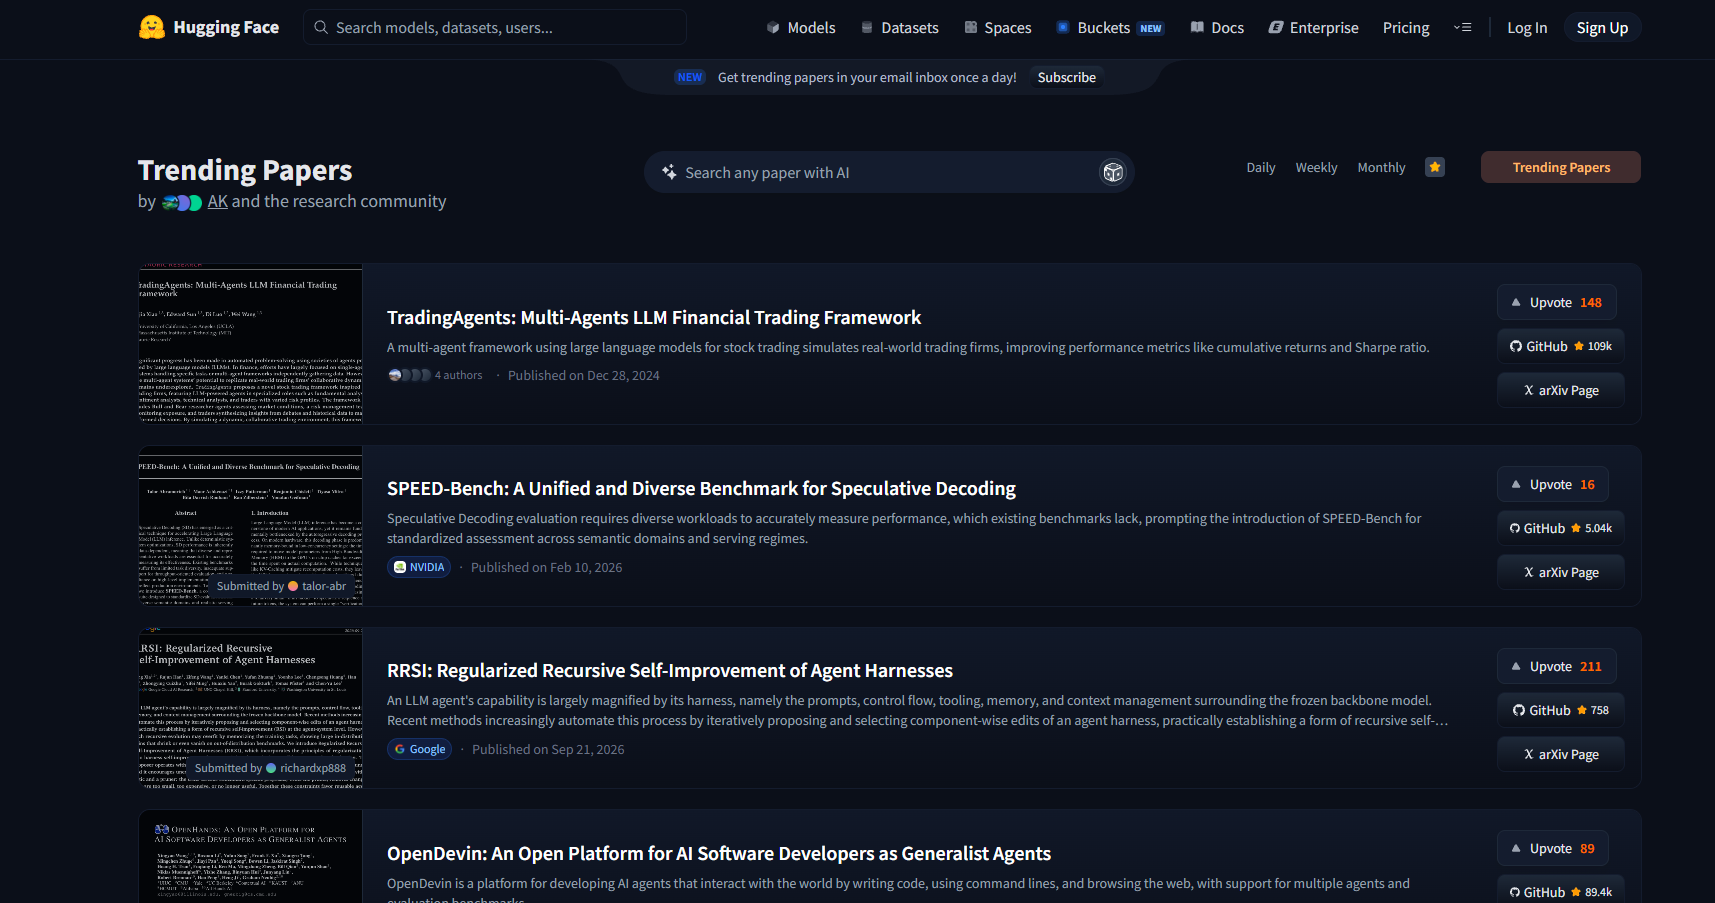Viewport: 1715px width, 903px height.
Task: Upvote the RRSI paper
Action: 1556,666
